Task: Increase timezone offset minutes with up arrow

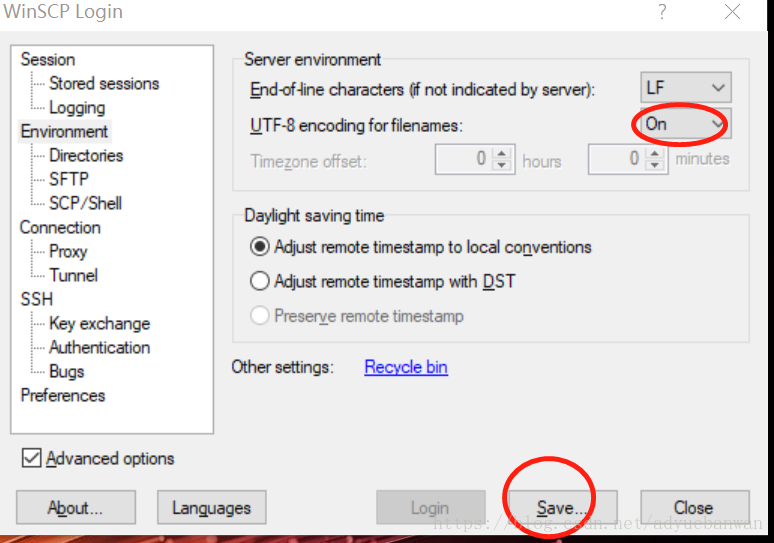Action: coord(655,153)
